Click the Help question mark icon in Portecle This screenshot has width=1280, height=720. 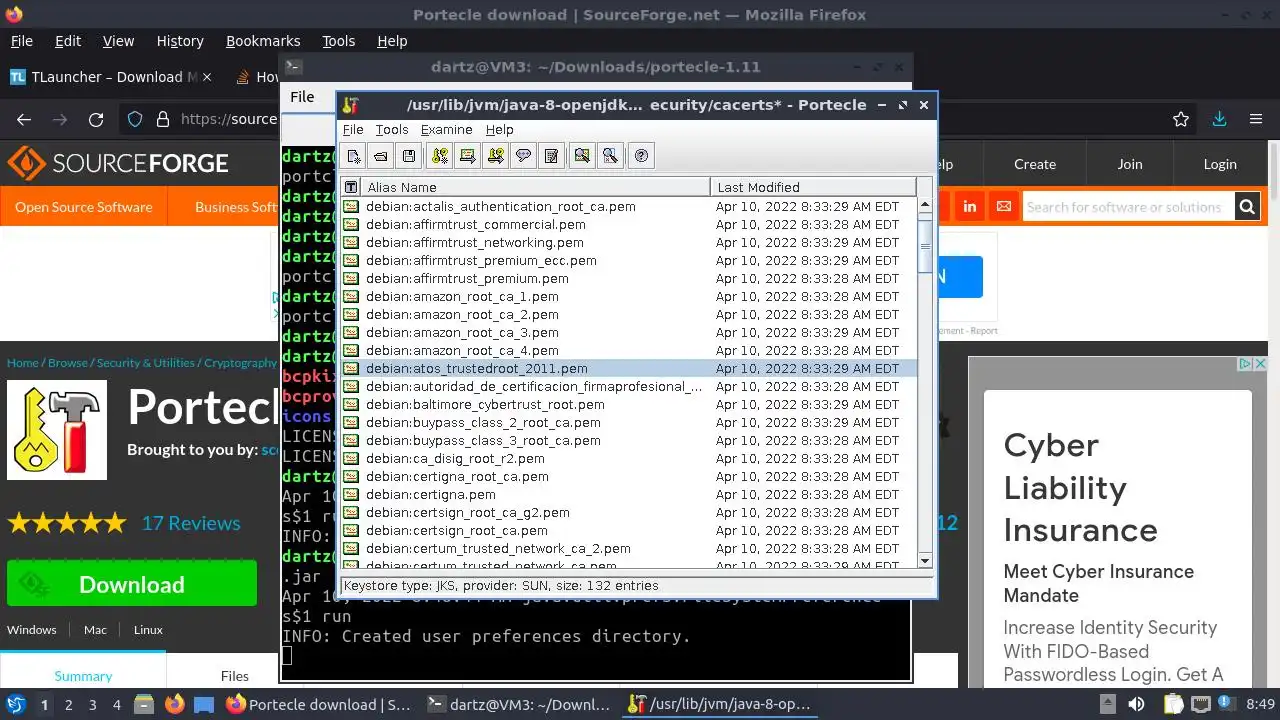[642, 156]
